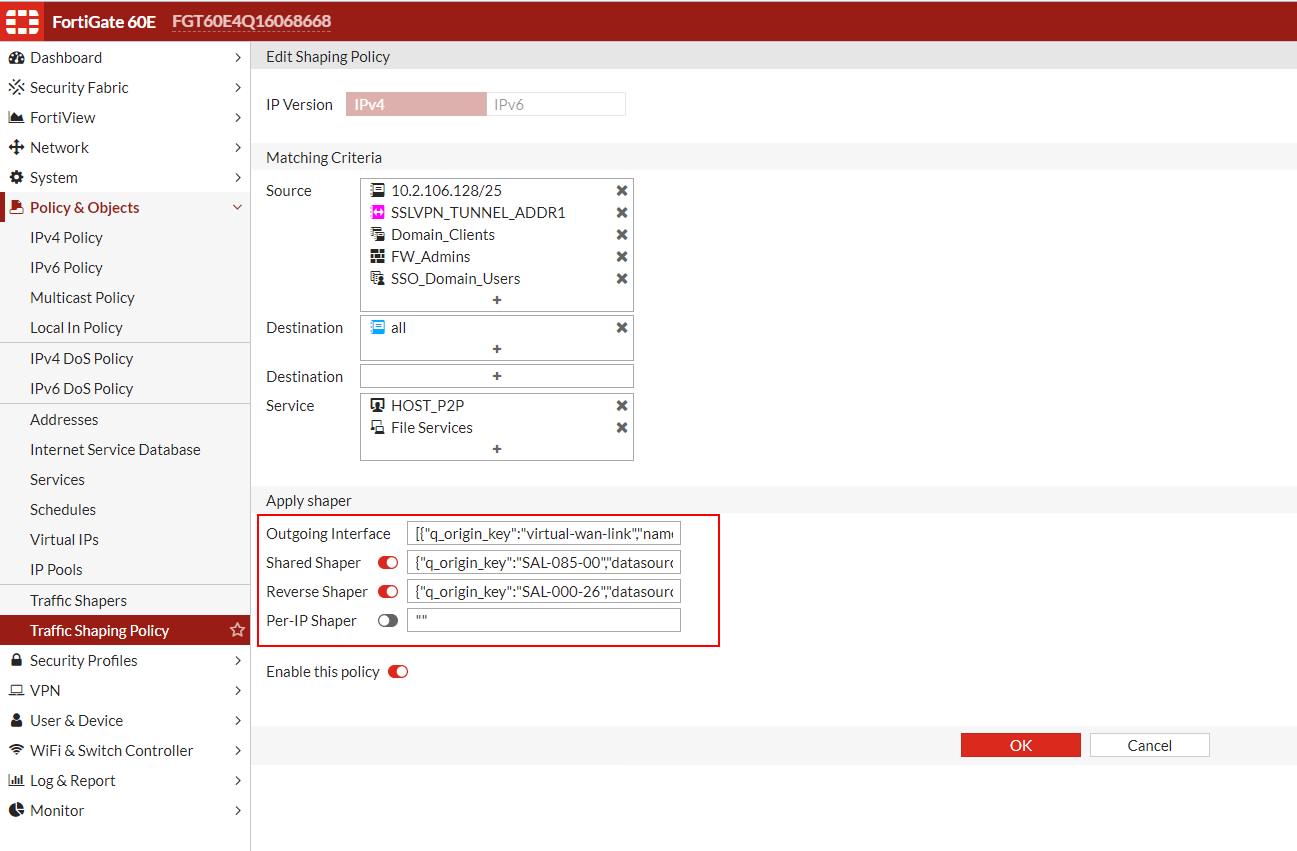This screenshot has width=1297, height=851.
Task: Toggle the Shared Shaper switch
Action: (x=388, y=563)
